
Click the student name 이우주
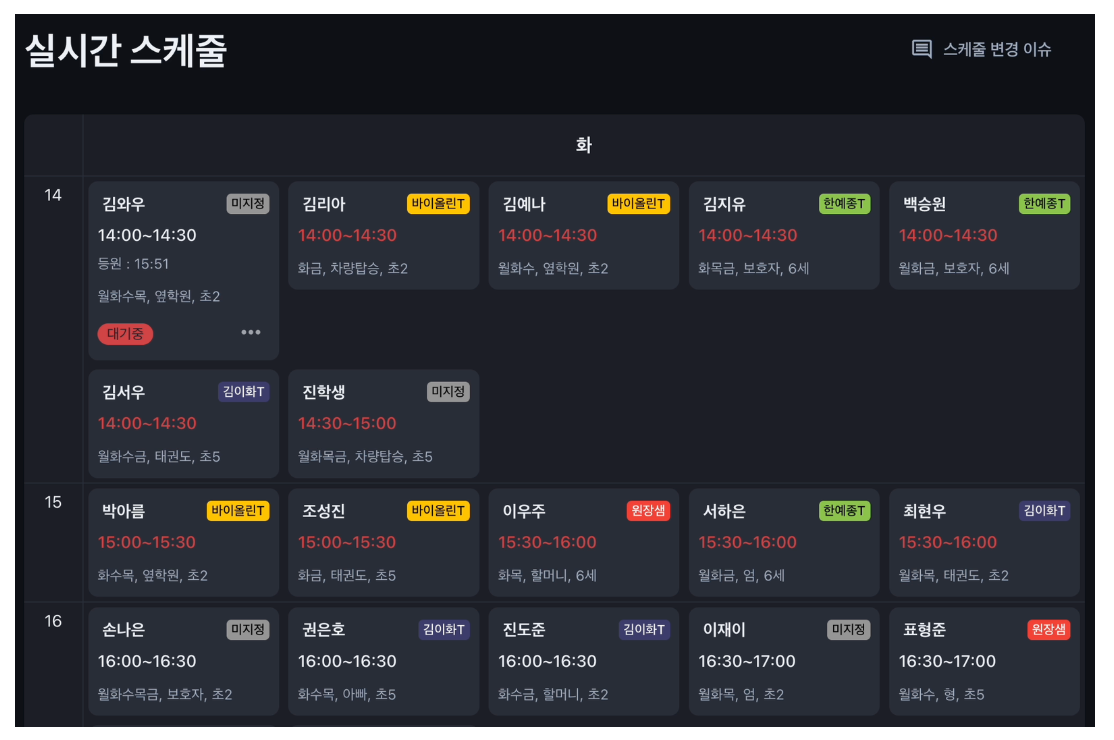coord(524,511)
